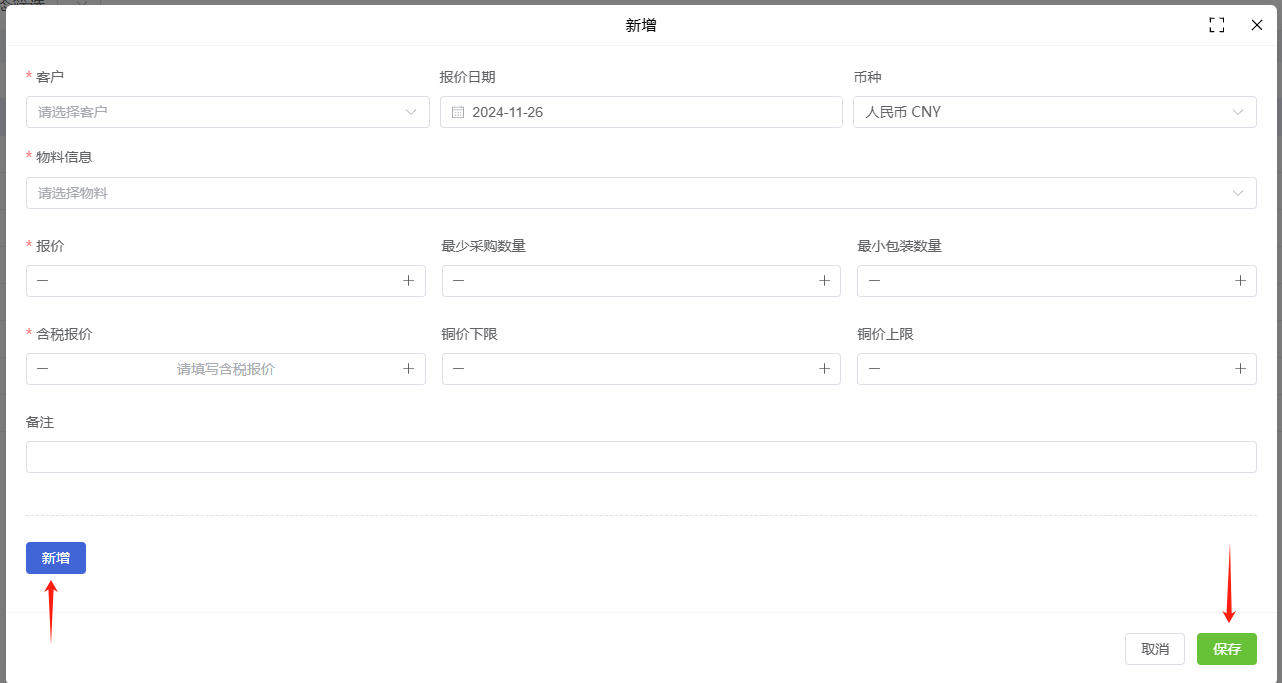Focus the 最少采购数量 number input
The width and height of the screenshot is (1282, 683).
tap(641, 281)
